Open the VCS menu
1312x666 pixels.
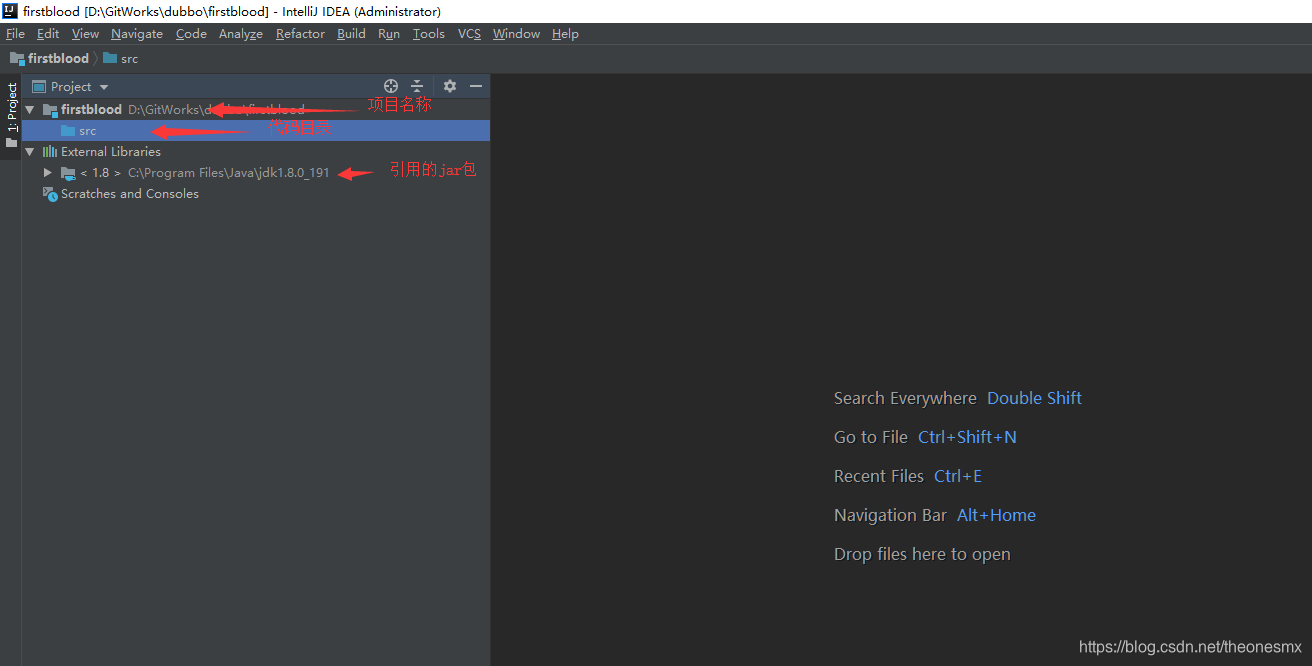pyautogui.click(x=469, y=34)
